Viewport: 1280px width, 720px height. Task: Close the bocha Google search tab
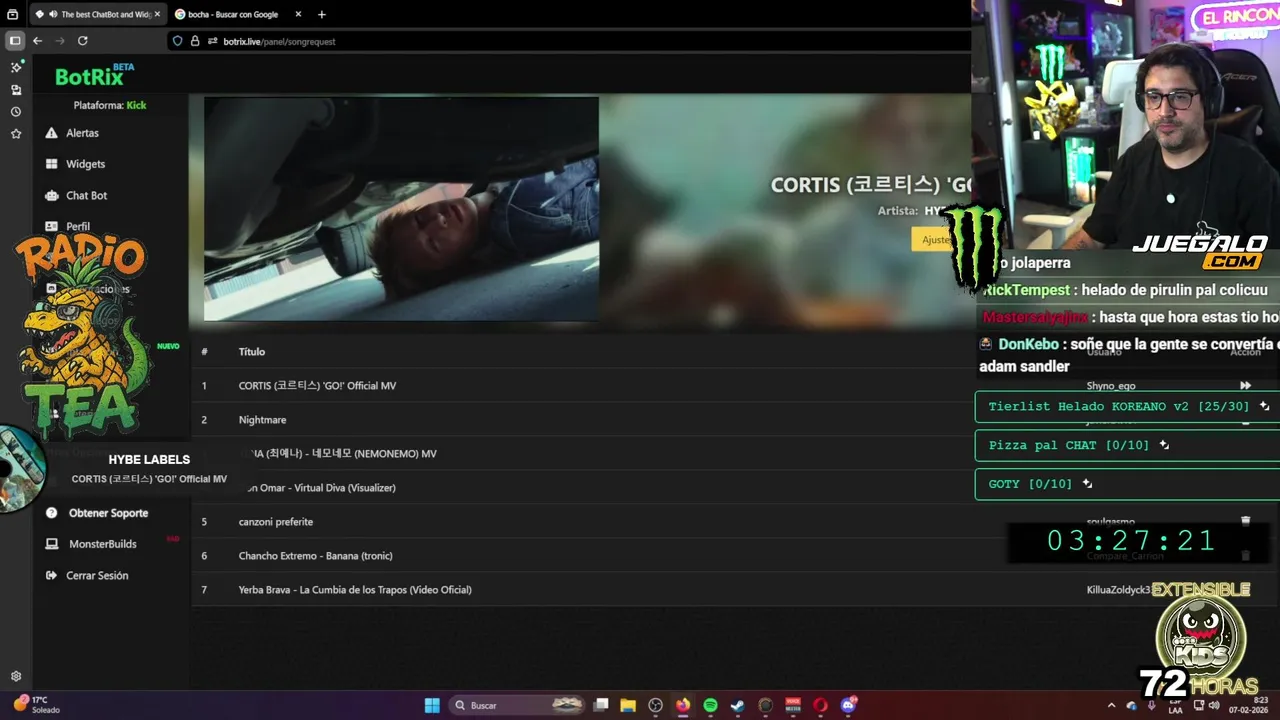click(x=298, y=14)
